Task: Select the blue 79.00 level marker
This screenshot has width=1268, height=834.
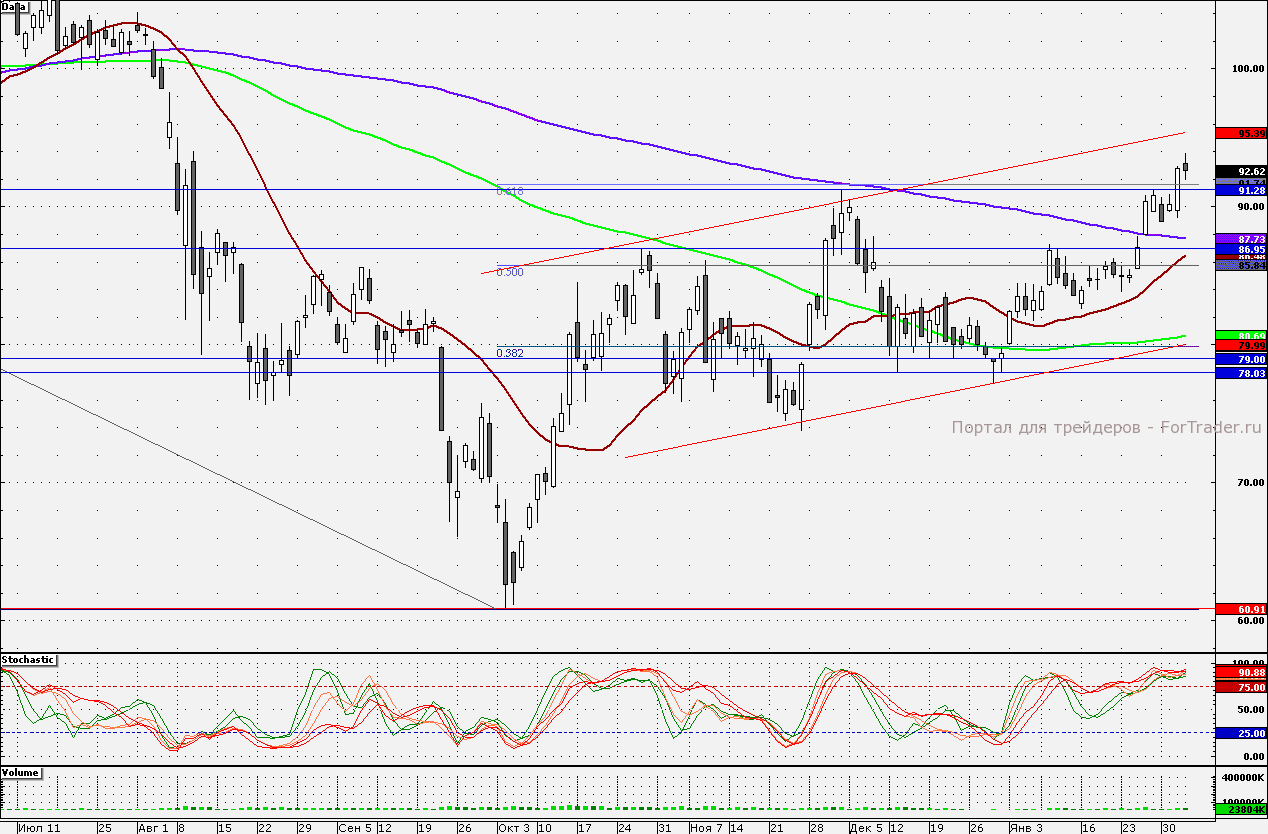Action: point(1239,359)
